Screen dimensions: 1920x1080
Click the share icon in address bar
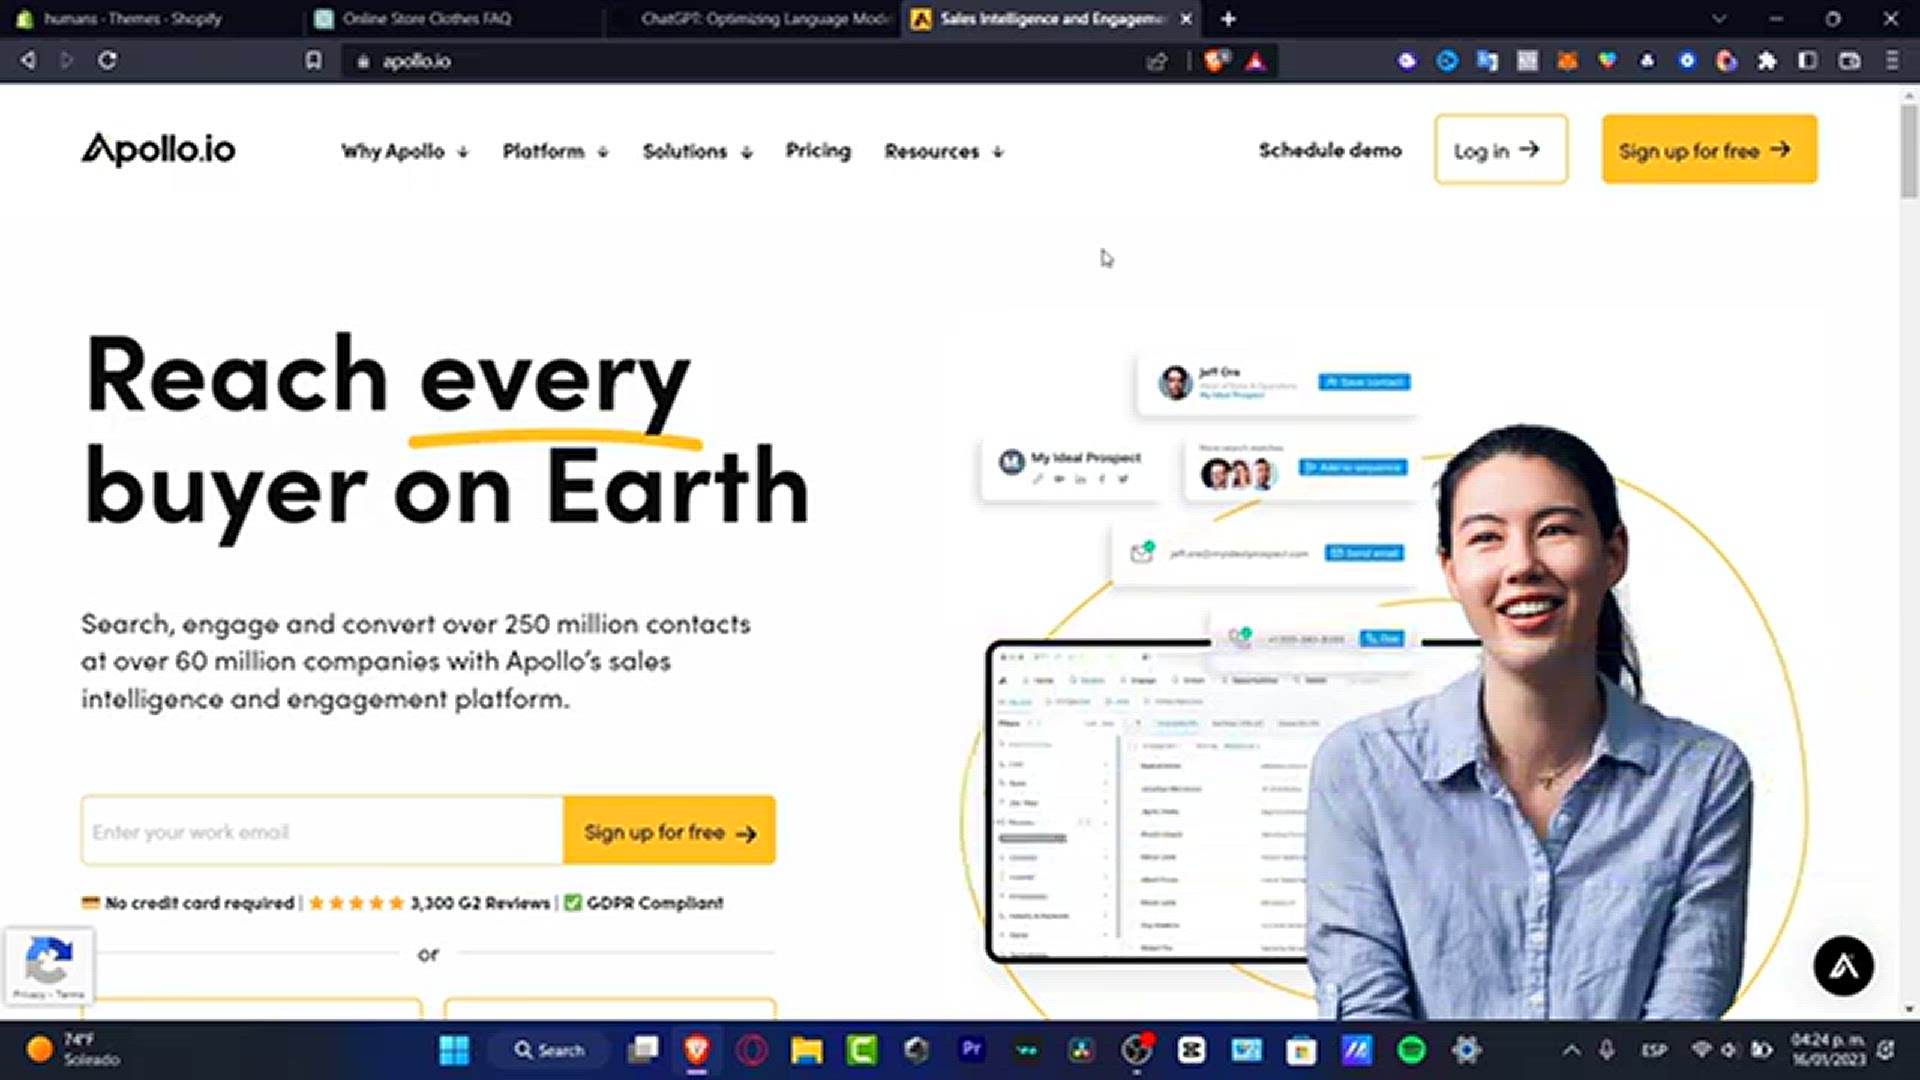(1157, 61)
